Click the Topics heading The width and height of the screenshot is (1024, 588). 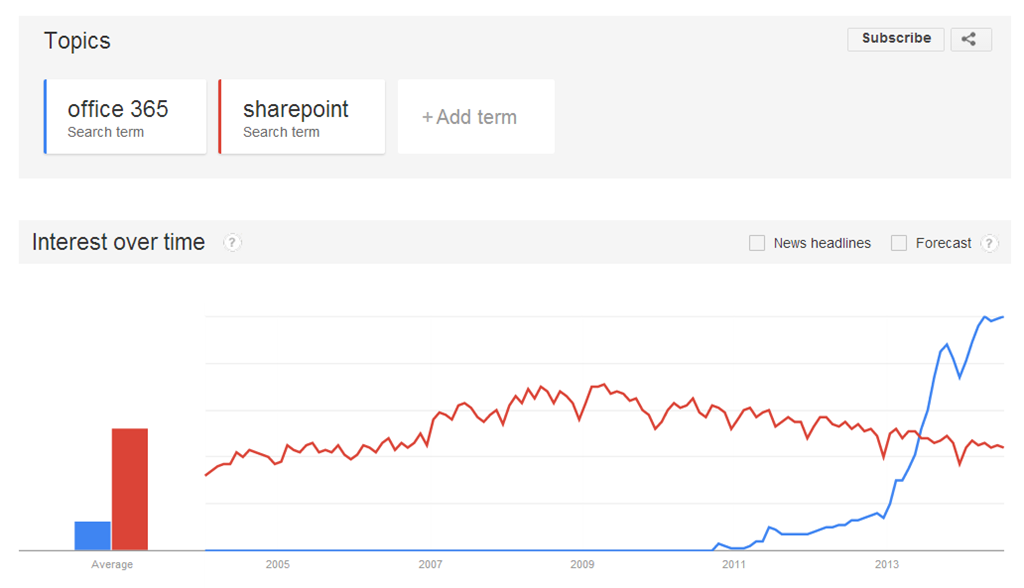point(77,41)
